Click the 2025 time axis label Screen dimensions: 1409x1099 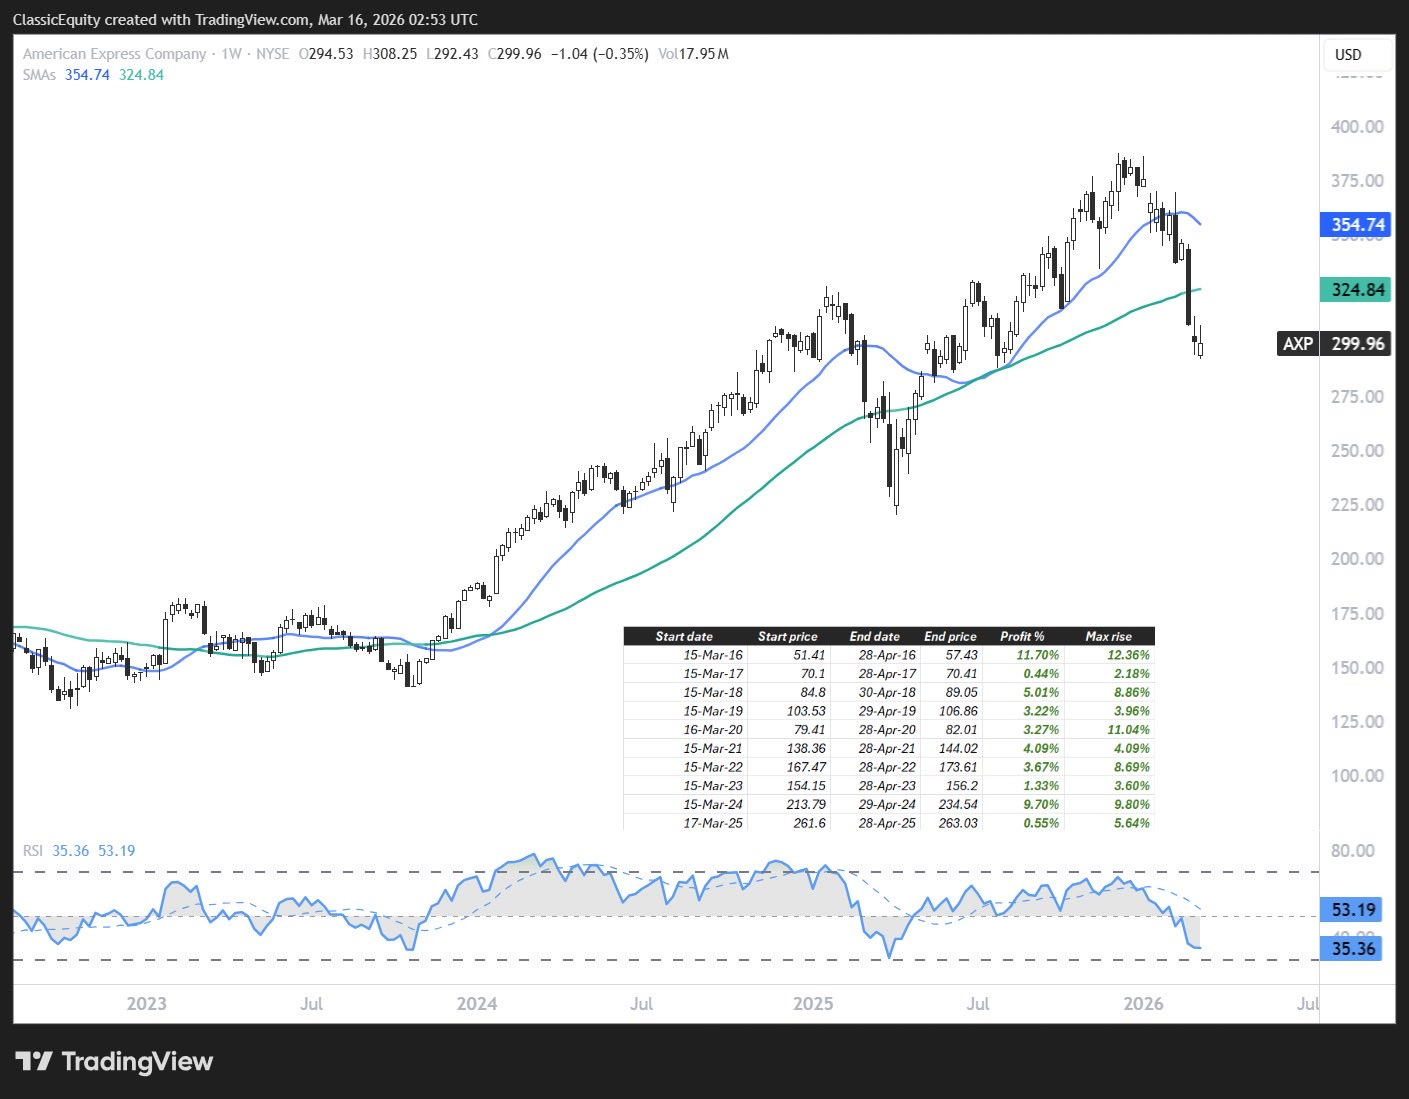[813, 1003]
